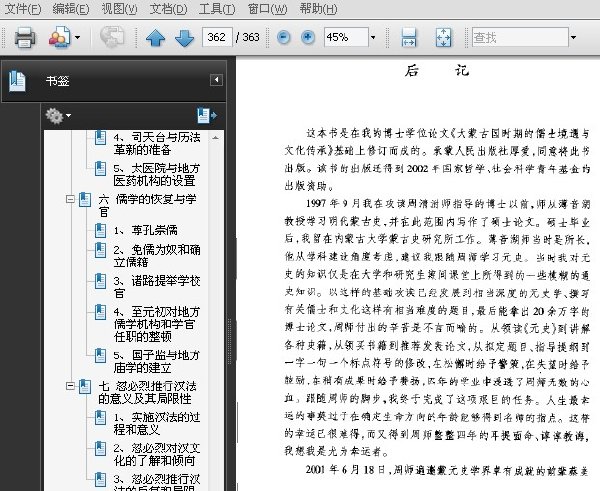Click bookmark icon beside 4、司天台与历法革新的准备
The image size is (600, 491).
100,137
